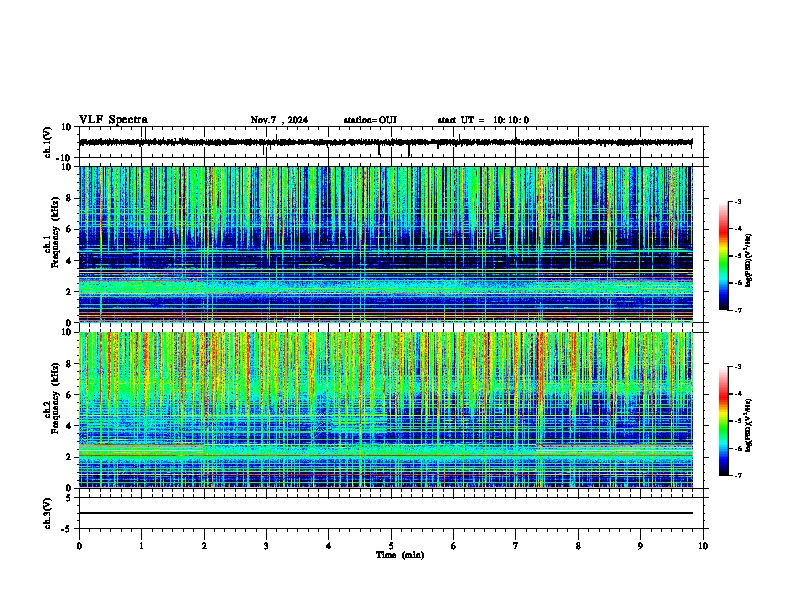Click the "ch.3(V)" axis label
Image resolution: width=792 pixels, height=612 pixels.
[48, 513]
